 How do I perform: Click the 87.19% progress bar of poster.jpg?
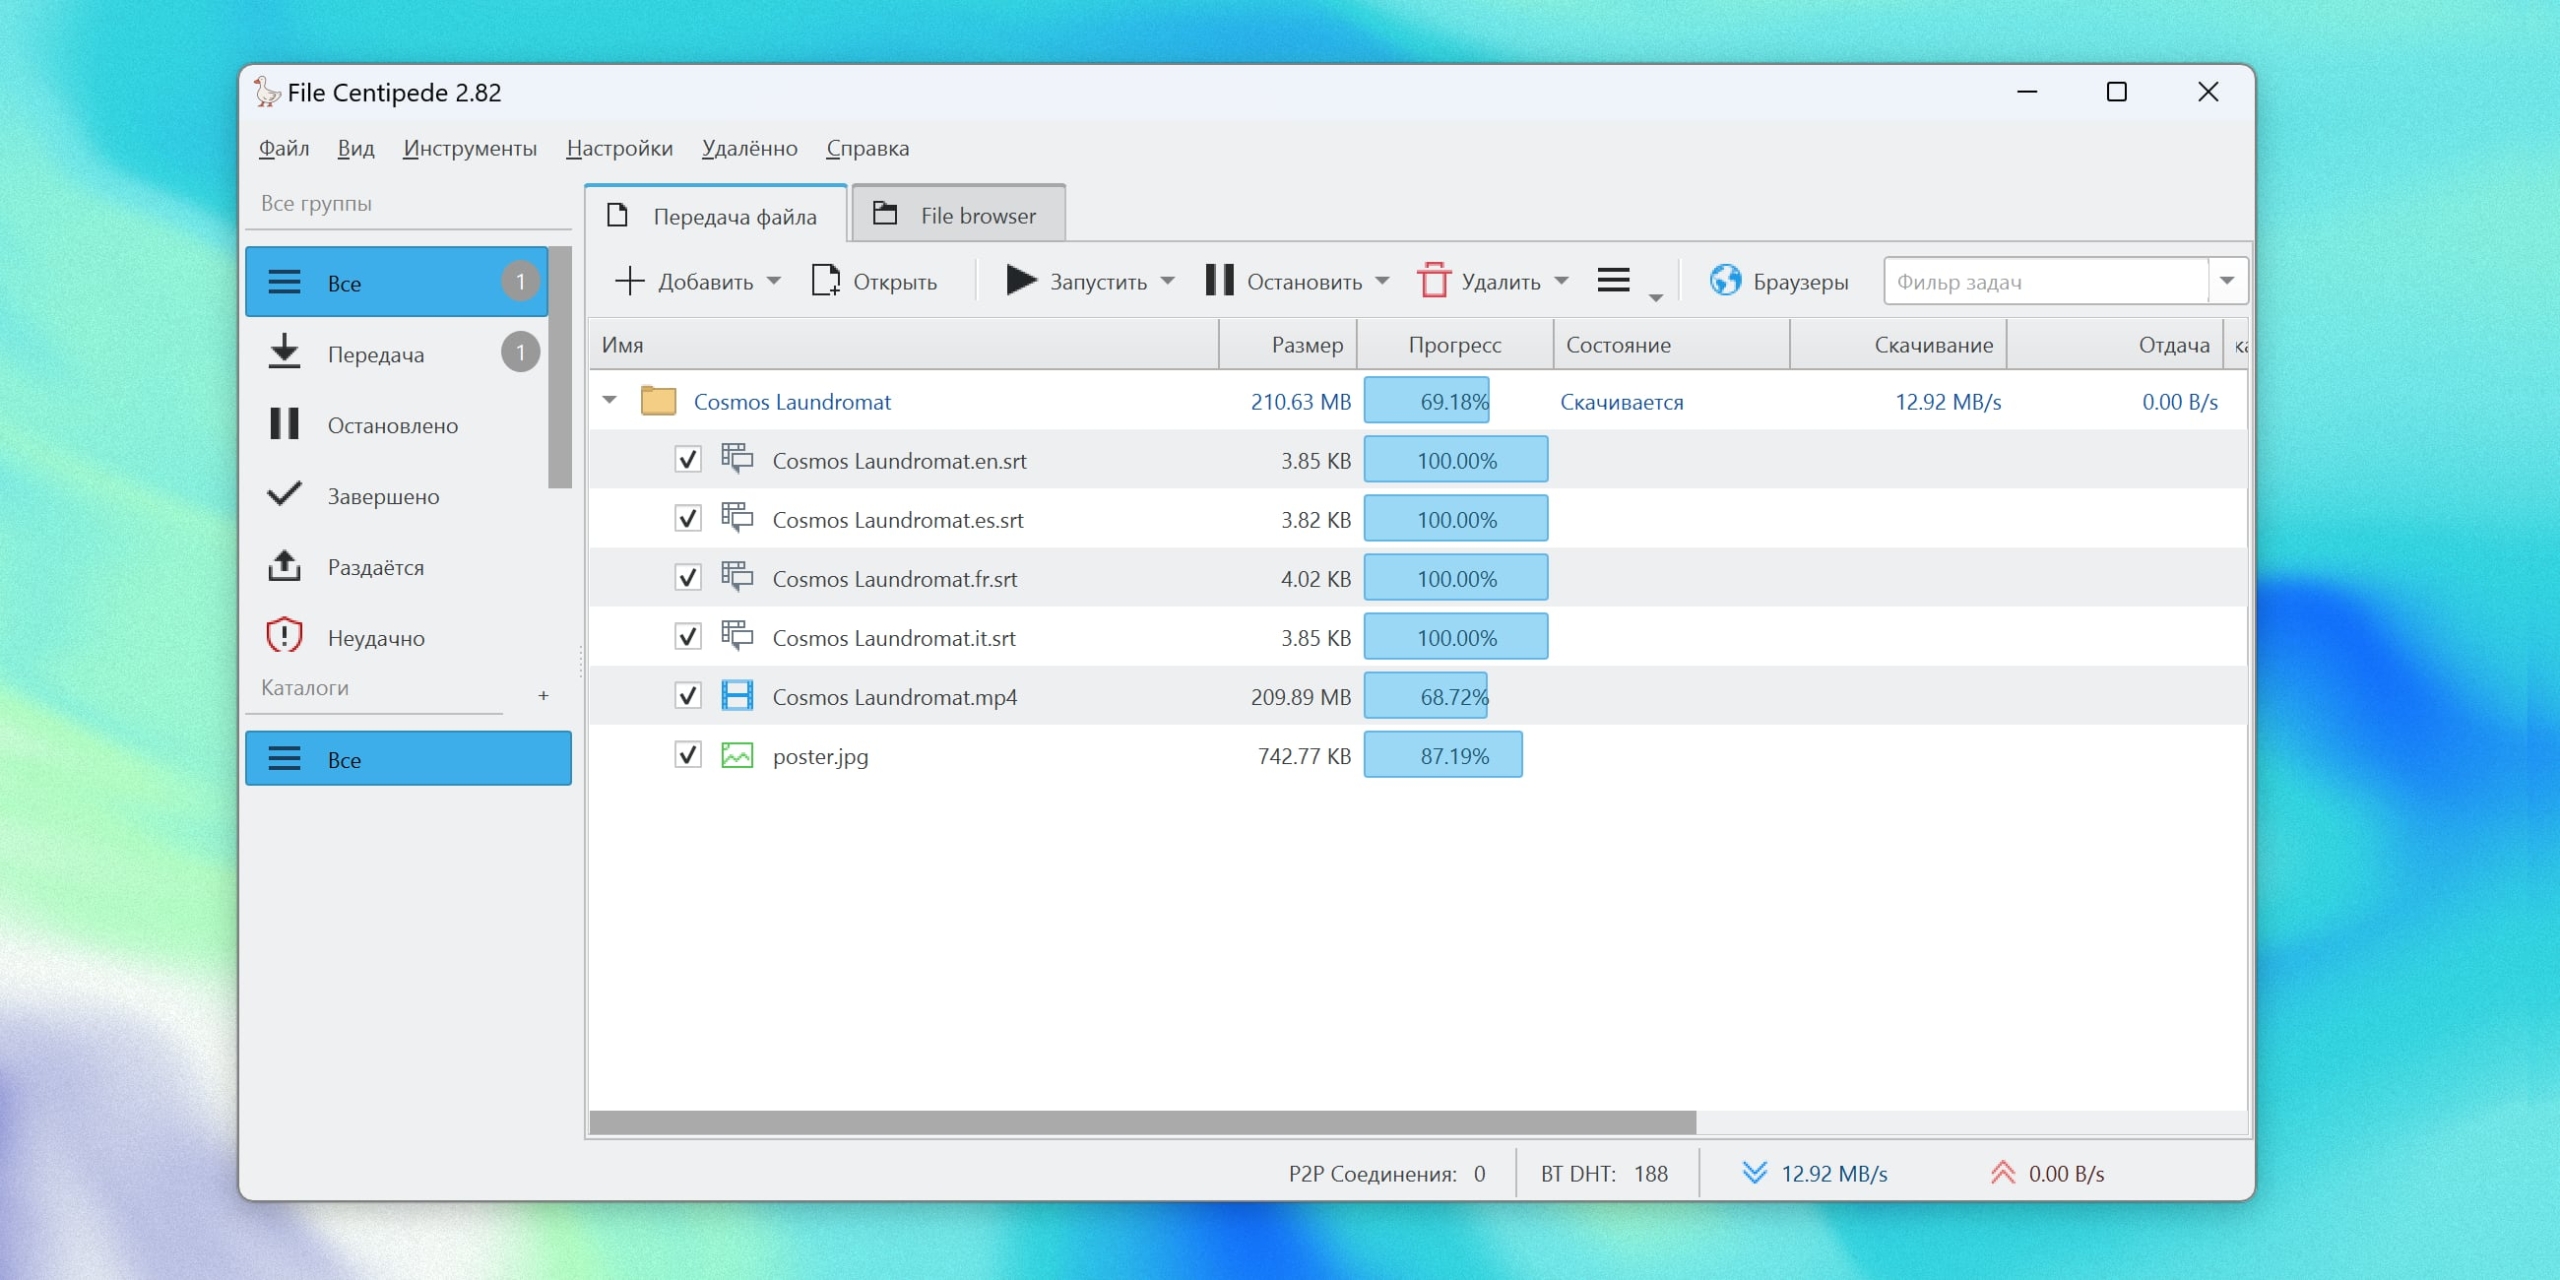1443,754
